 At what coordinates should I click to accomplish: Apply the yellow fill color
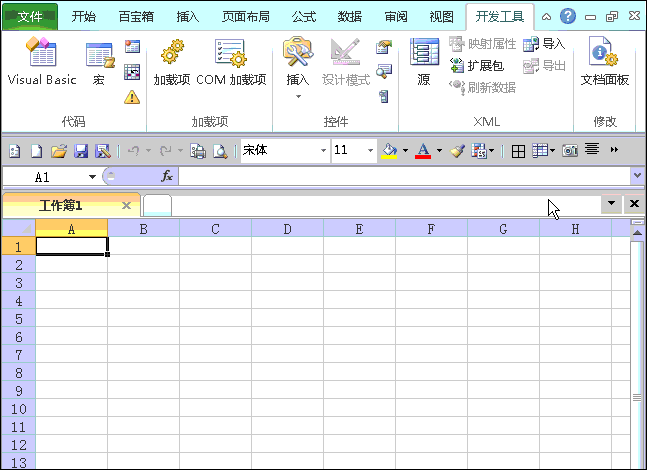(389, 151)
